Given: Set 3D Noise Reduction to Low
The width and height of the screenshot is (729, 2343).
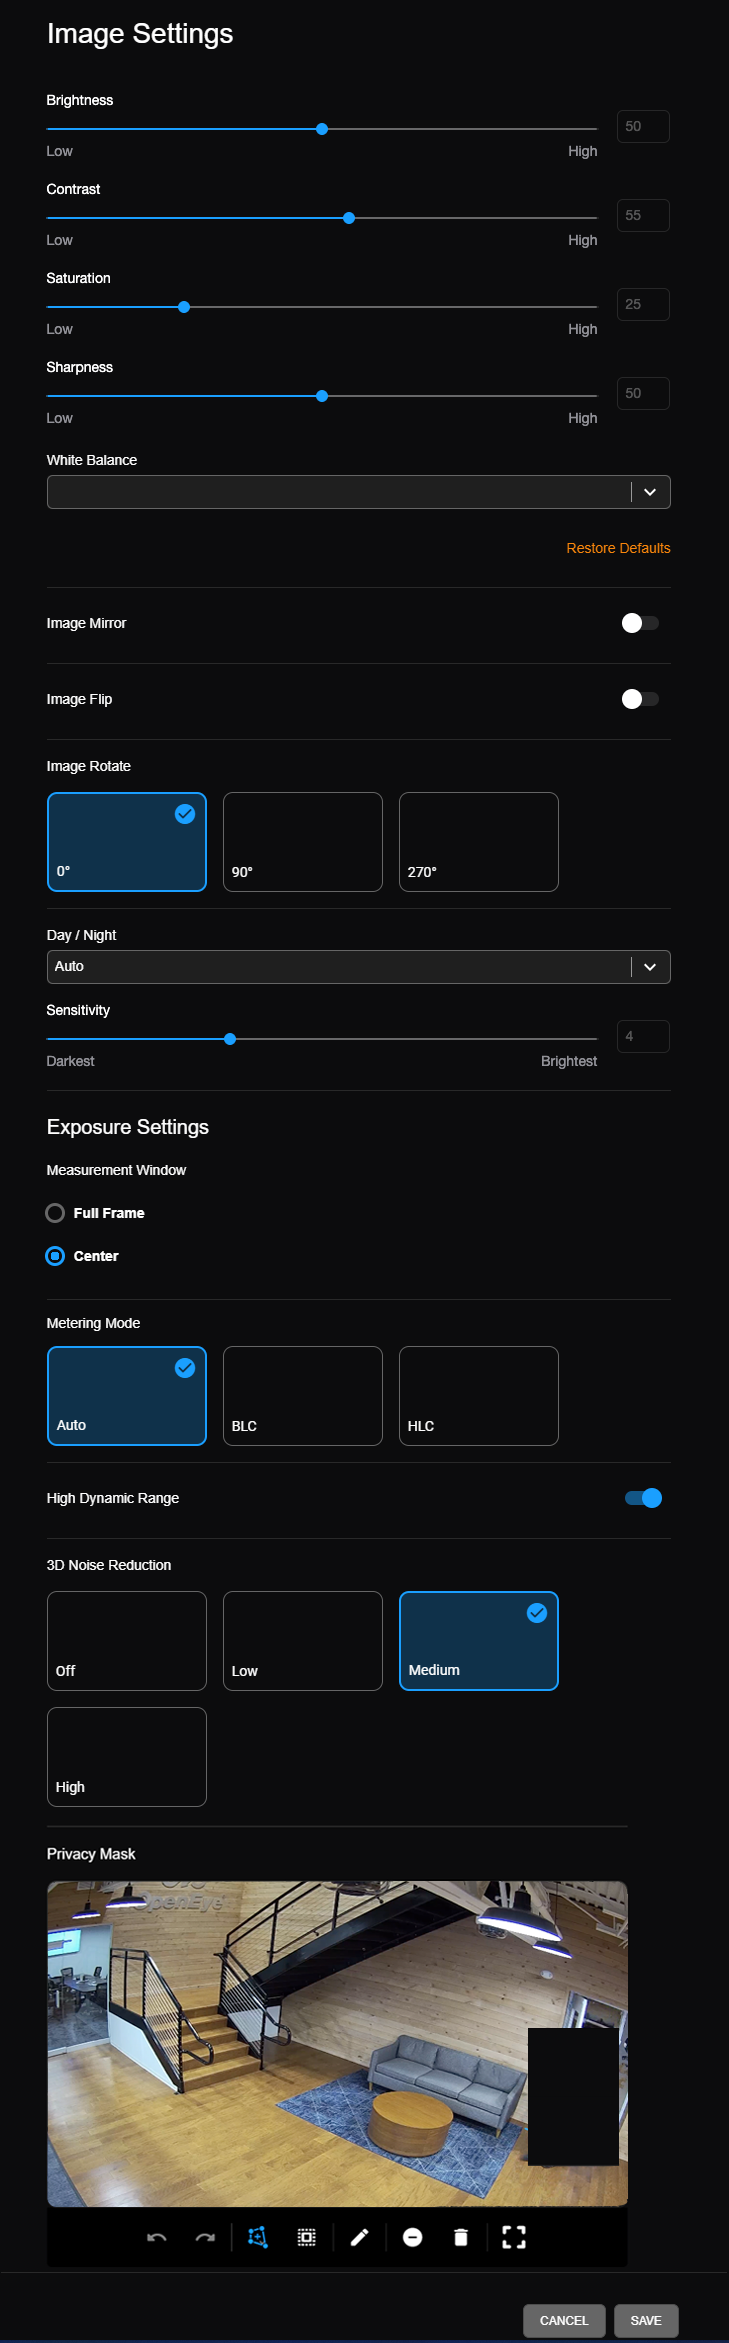Looking at the screenshot, I should pyautogui.click(x=303, y=1641).
